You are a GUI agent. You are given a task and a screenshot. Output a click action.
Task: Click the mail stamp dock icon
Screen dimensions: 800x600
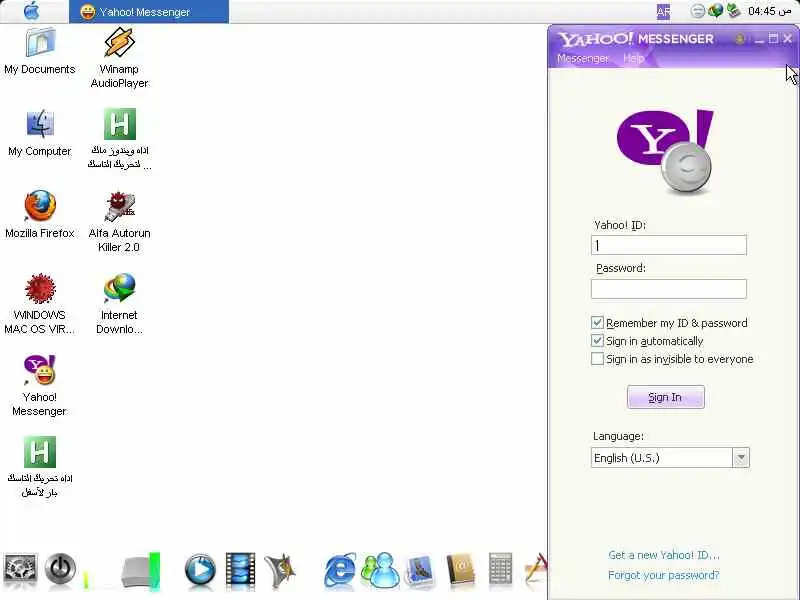pyautogui.click(x=420, y=570)
